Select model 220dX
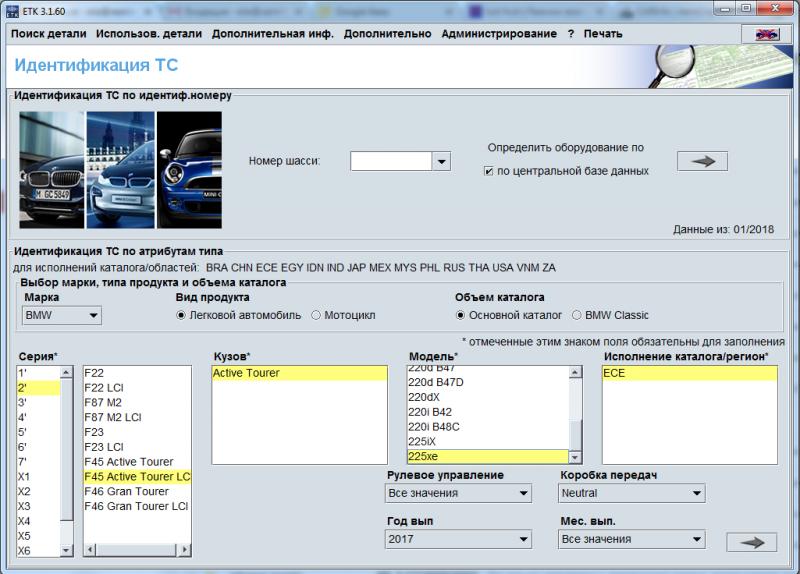Screen dimensions: 800x574 (488, 397)
